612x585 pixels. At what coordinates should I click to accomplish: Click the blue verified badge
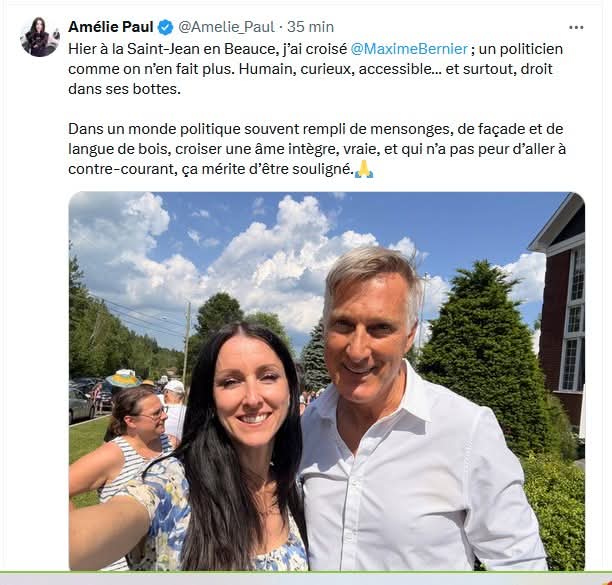point(165,27)
